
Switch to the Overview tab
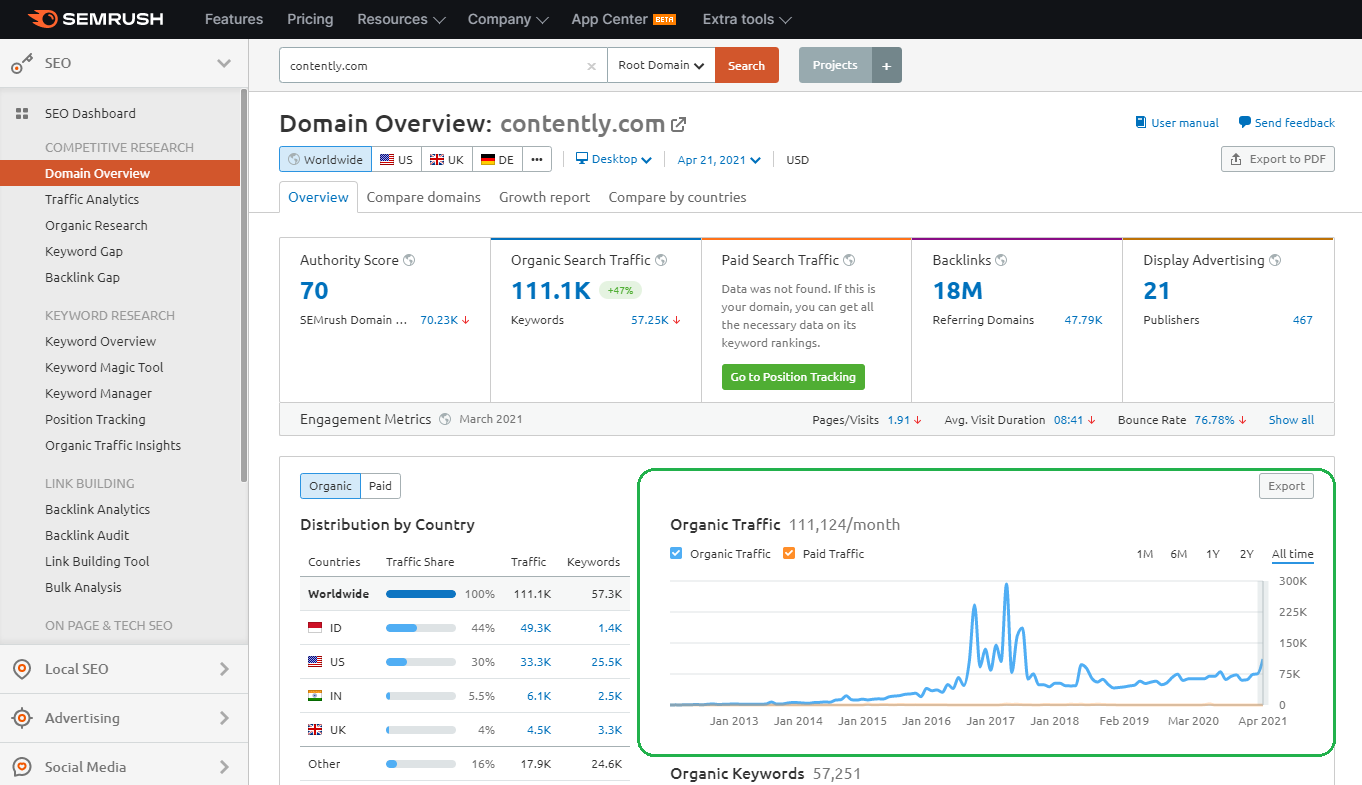tap(318, 197)
